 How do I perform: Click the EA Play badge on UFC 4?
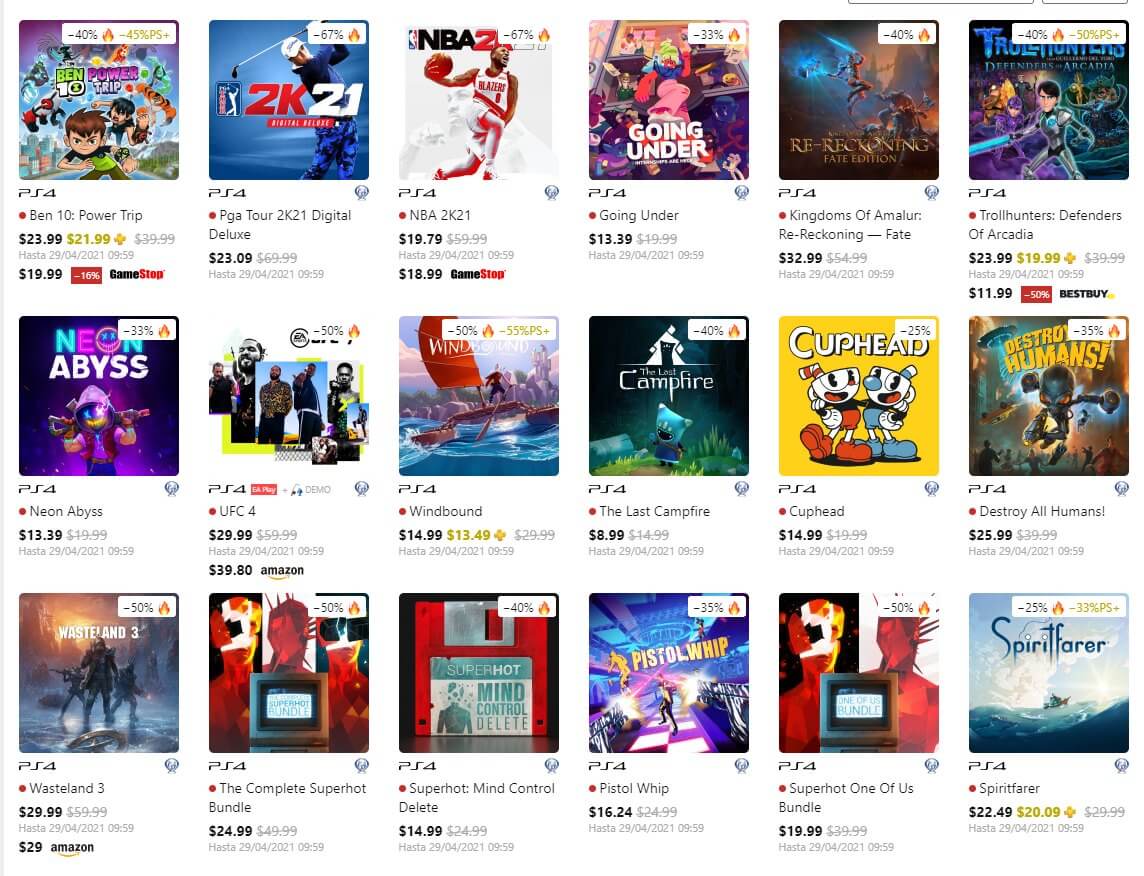(264, 489)
